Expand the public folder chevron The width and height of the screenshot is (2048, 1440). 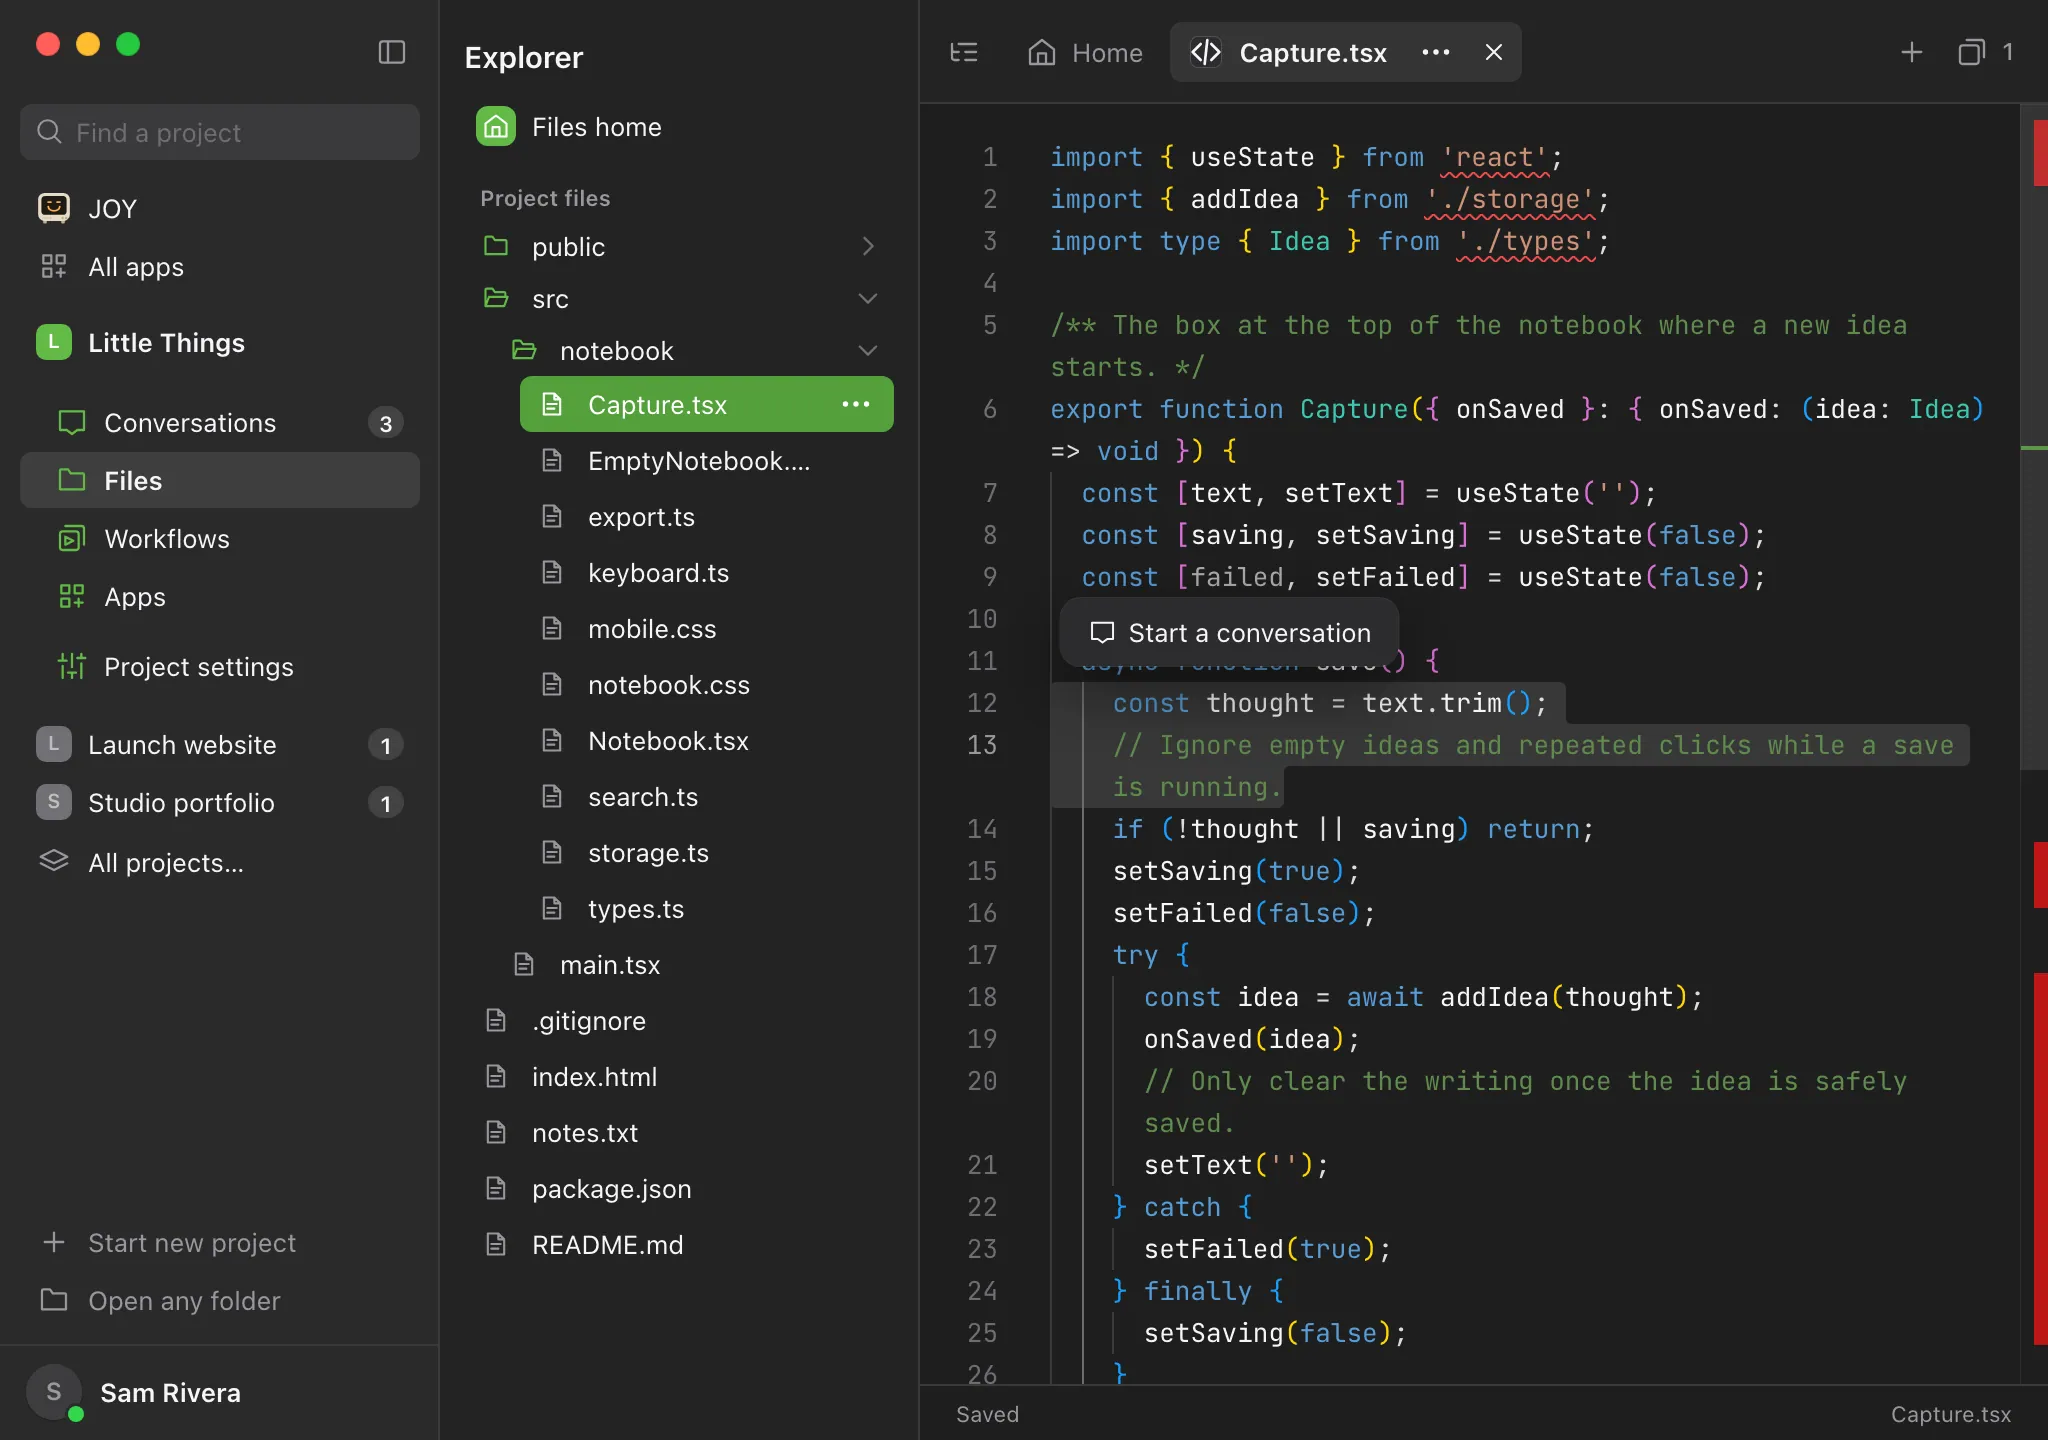[867, 246]
